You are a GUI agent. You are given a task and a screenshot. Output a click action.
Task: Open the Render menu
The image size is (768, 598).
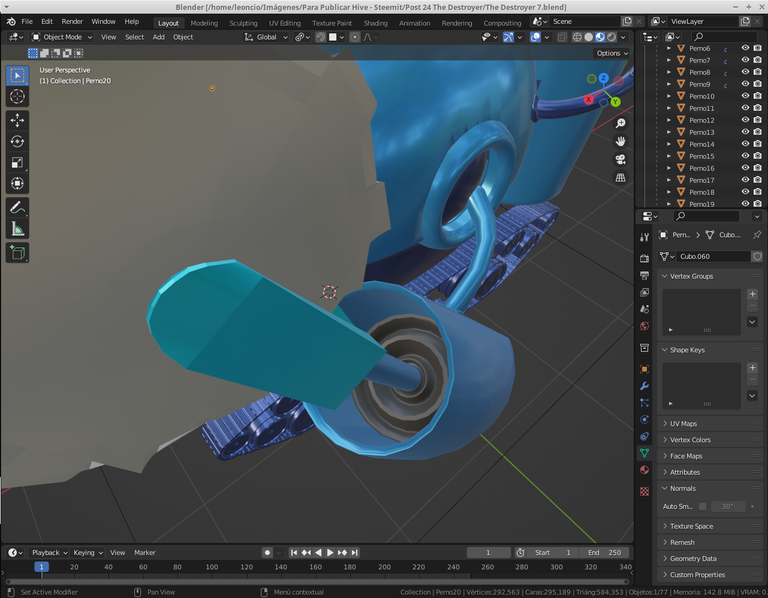[x=72, y=22]
